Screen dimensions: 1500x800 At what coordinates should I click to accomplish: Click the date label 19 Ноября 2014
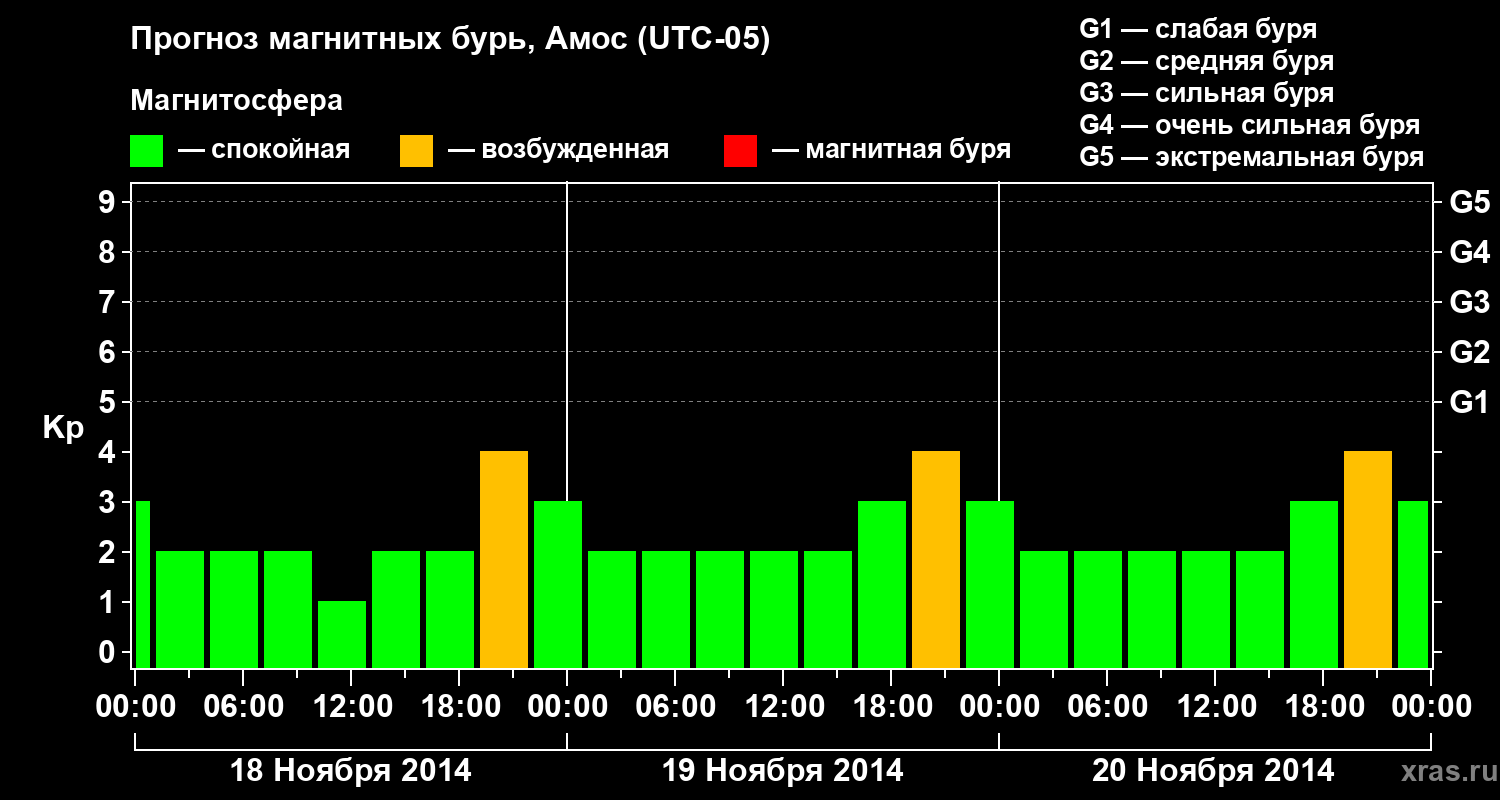point(783,771)
